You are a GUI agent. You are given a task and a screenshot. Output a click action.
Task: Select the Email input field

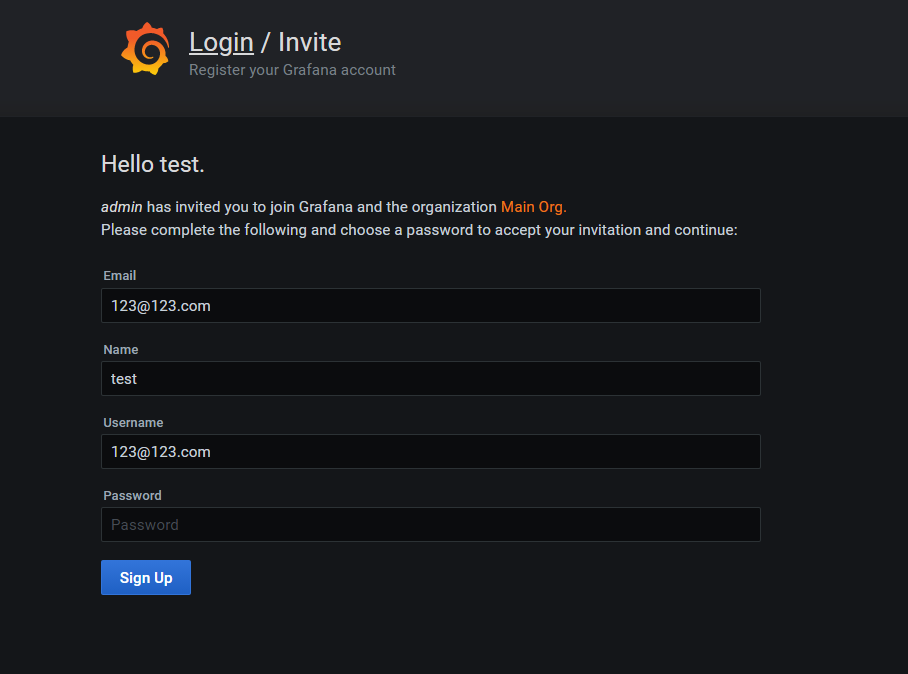pyautogui.click(x=430, y=305)
